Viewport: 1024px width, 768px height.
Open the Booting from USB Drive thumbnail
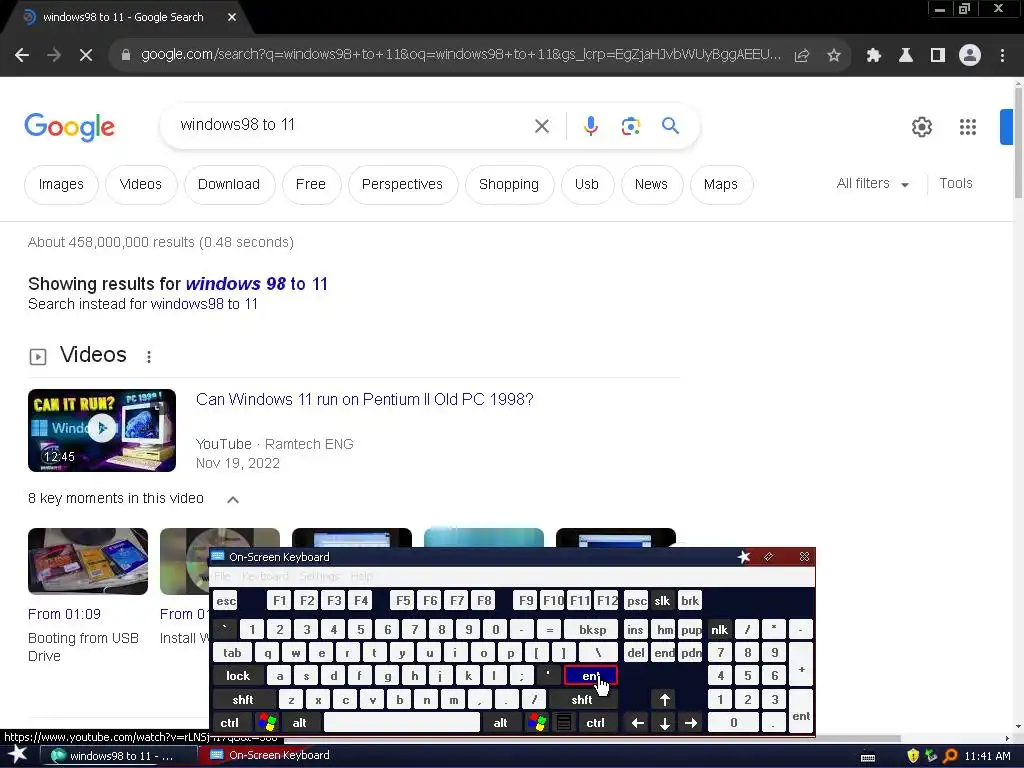[88, 562]
